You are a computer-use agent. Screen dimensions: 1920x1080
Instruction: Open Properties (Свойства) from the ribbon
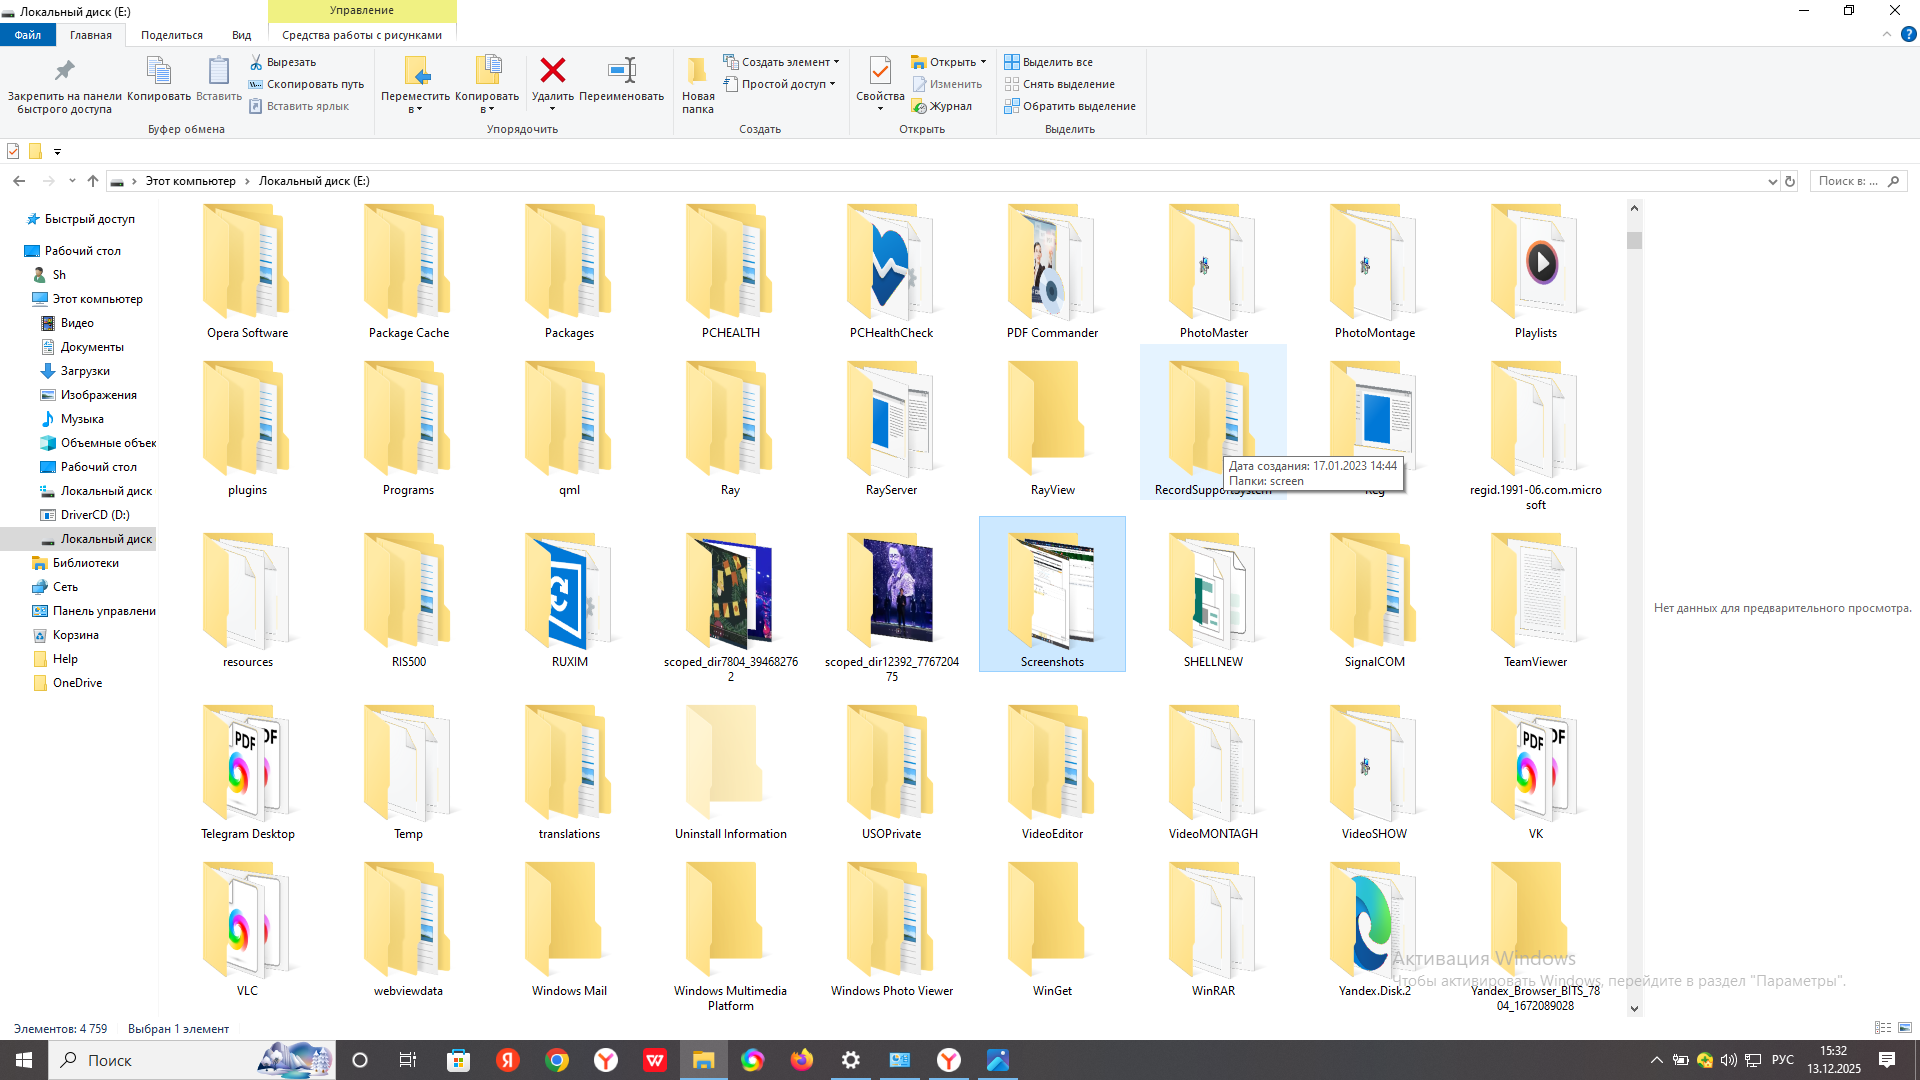(879, 71)
